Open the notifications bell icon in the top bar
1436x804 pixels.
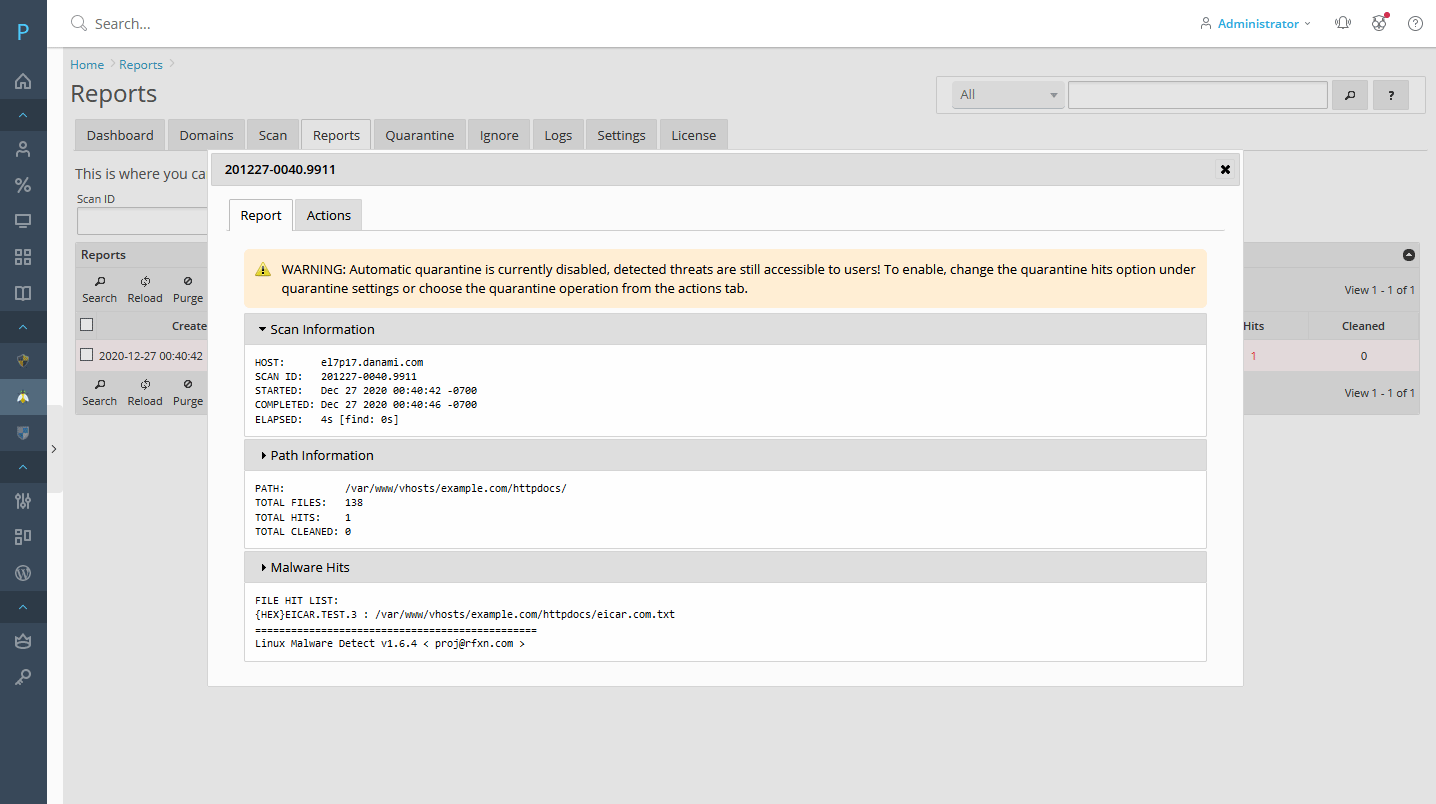click(x=1343, y=23)
